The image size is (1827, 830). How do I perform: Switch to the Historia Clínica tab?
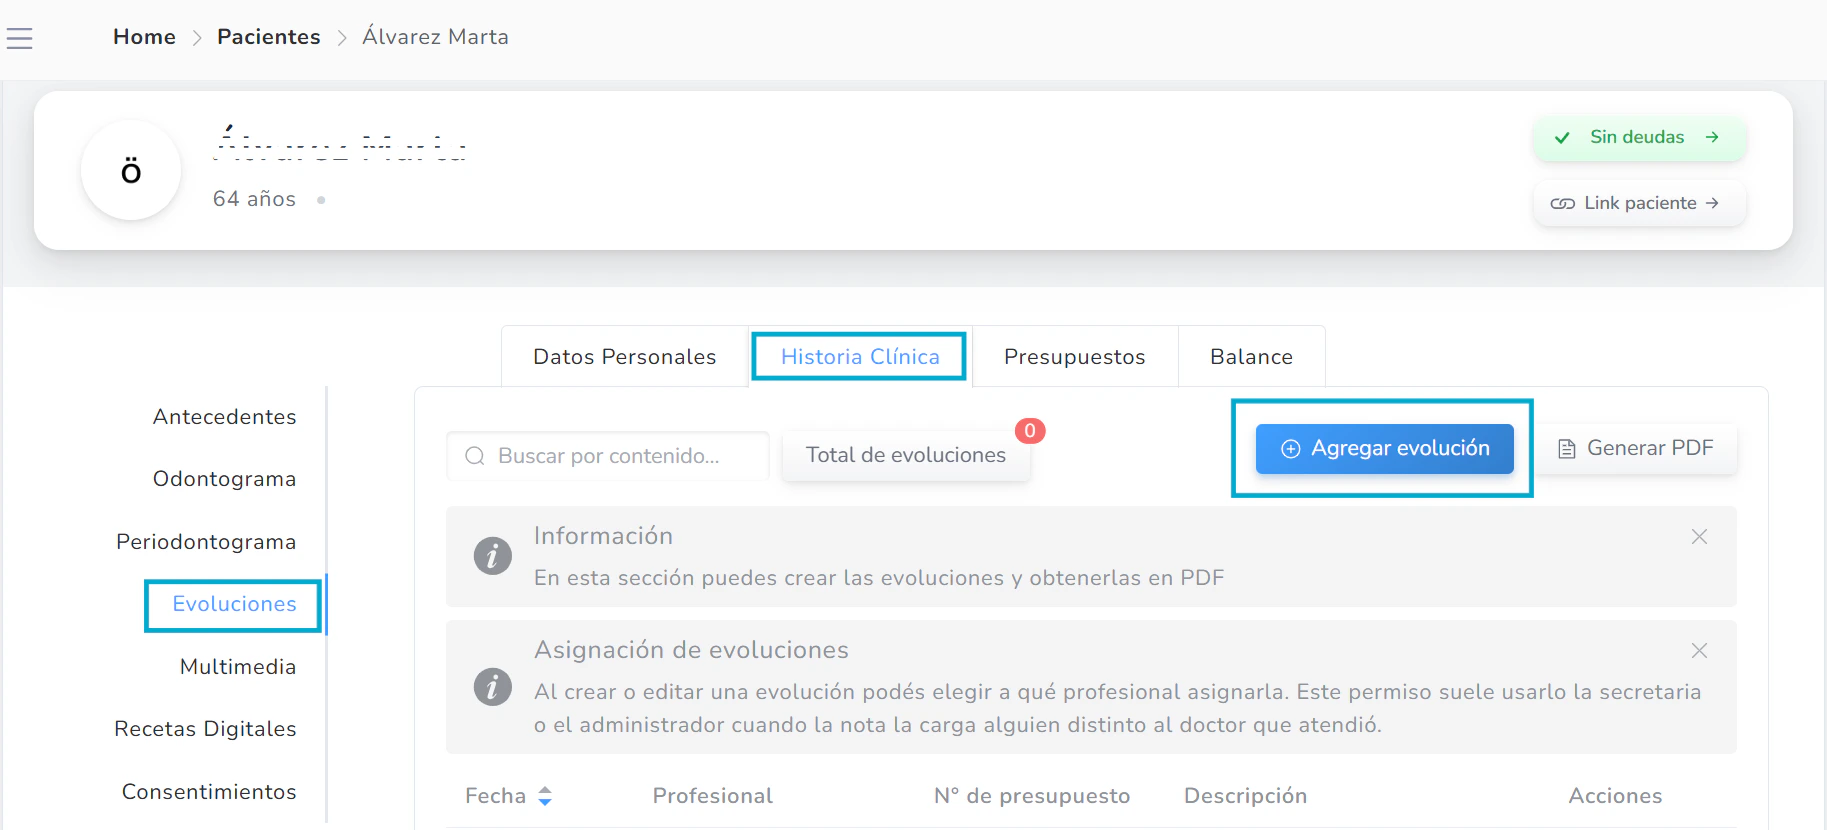[860, 357]
